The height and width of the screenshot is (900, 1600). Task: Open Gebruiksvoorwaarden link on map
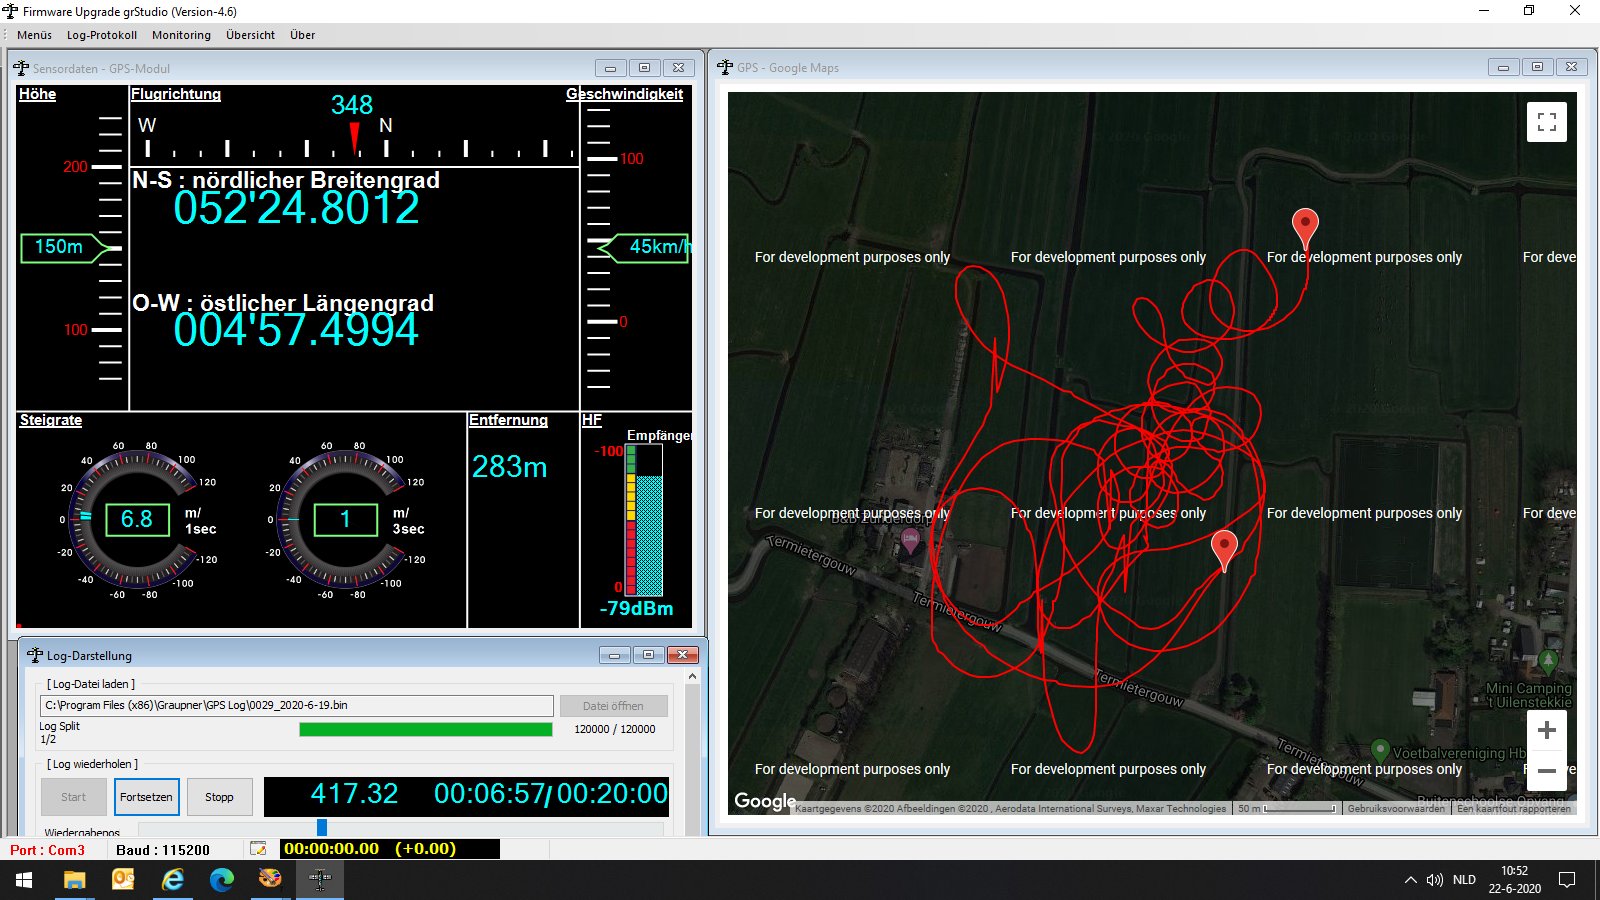[x=1396, y=808]
